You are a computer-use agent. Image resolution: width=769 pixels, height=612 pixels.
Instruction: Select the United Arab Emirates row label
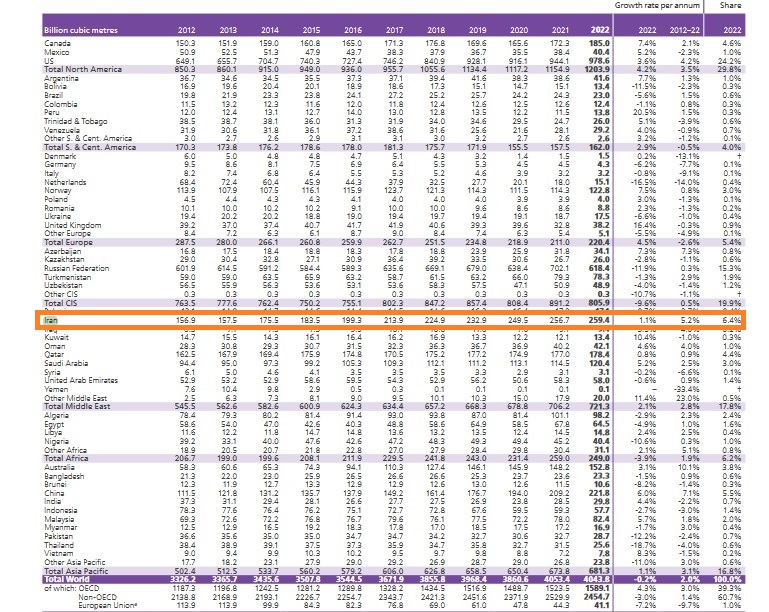coord(83,383)
